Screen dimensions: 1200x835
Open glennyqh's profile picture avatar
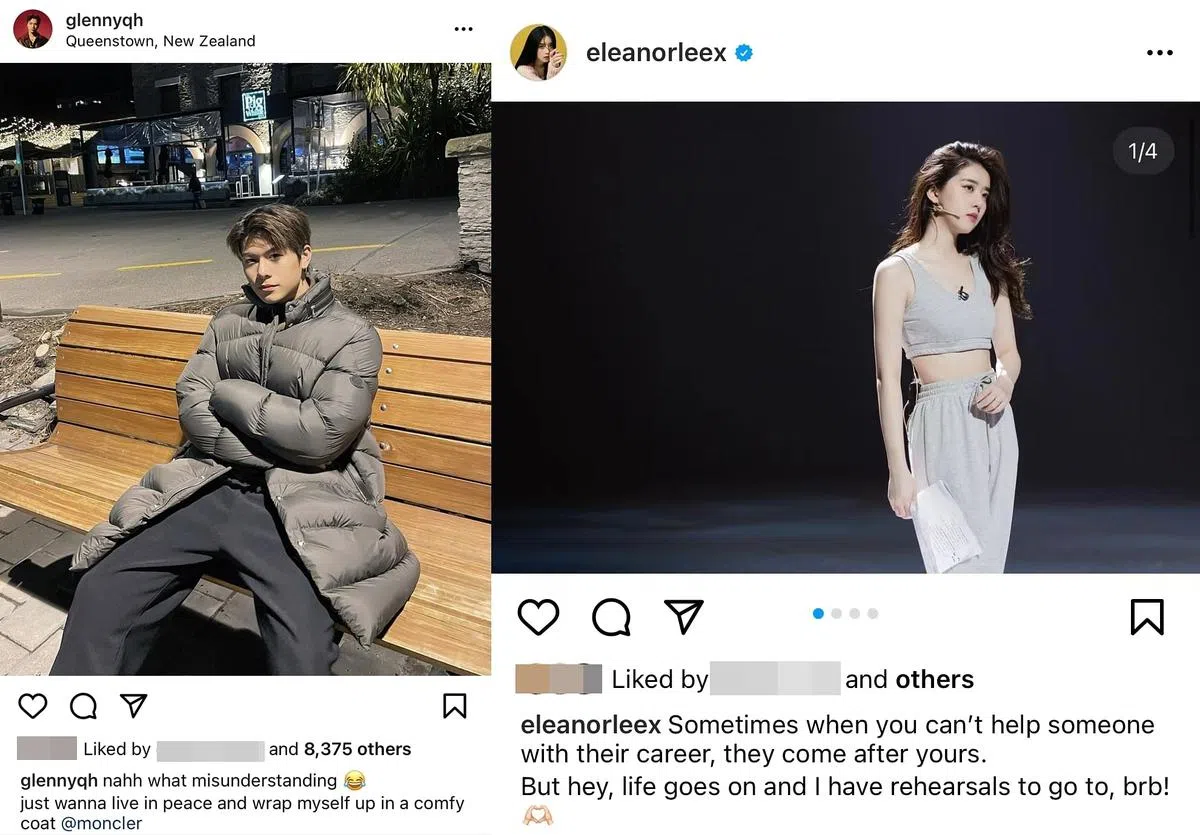pos(33,29)
